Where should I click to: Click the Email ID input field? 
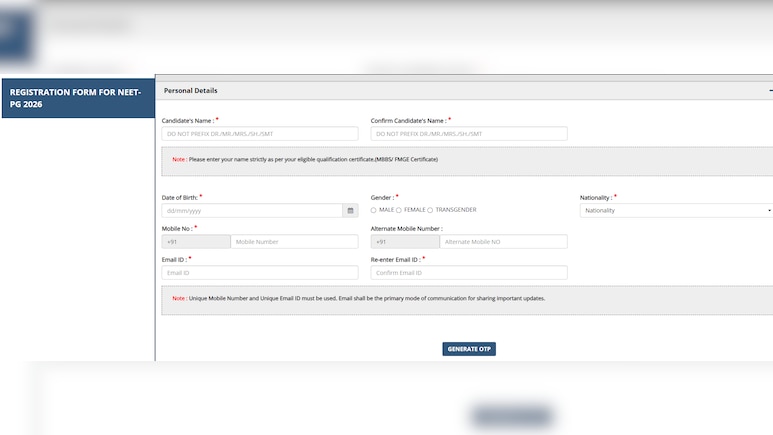click(x=260, y=273)
